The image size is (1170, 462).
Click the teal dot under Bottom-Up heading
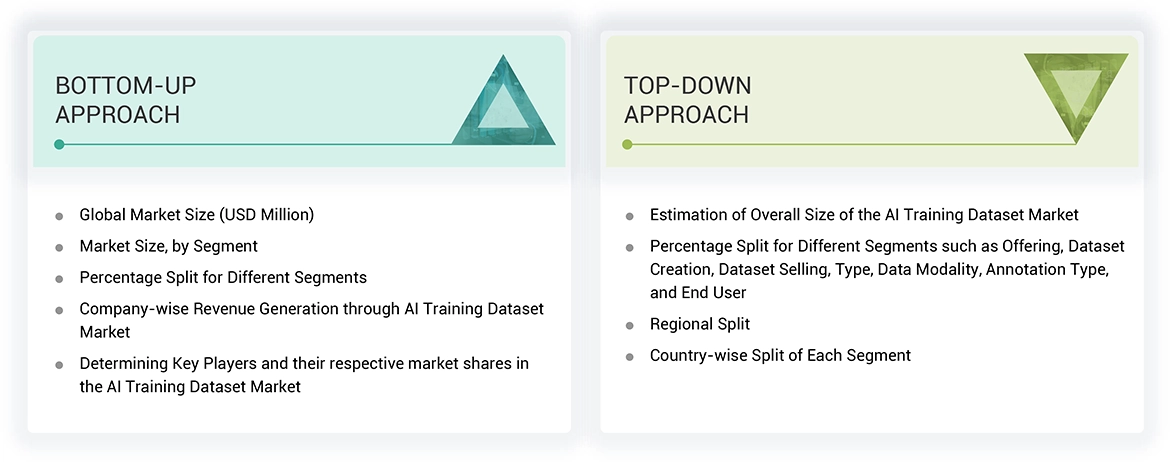tap(59, 144)
